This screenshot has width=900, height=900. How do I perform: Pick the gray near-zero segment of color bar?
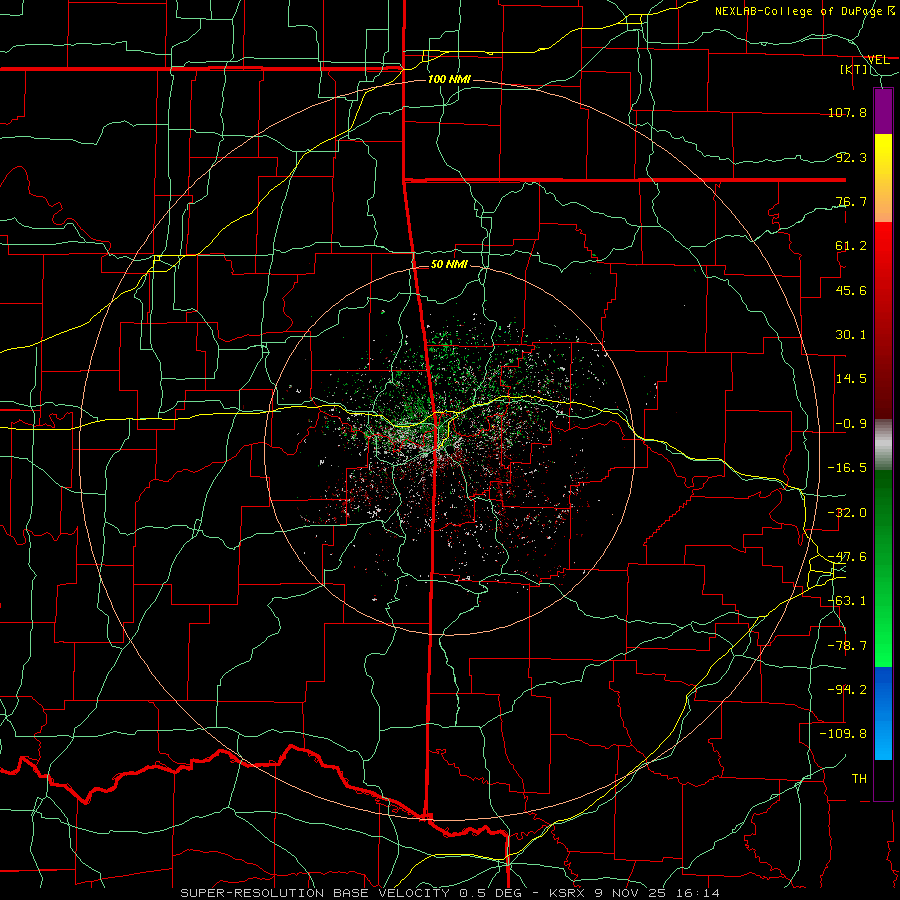click(x=883, y=445)
